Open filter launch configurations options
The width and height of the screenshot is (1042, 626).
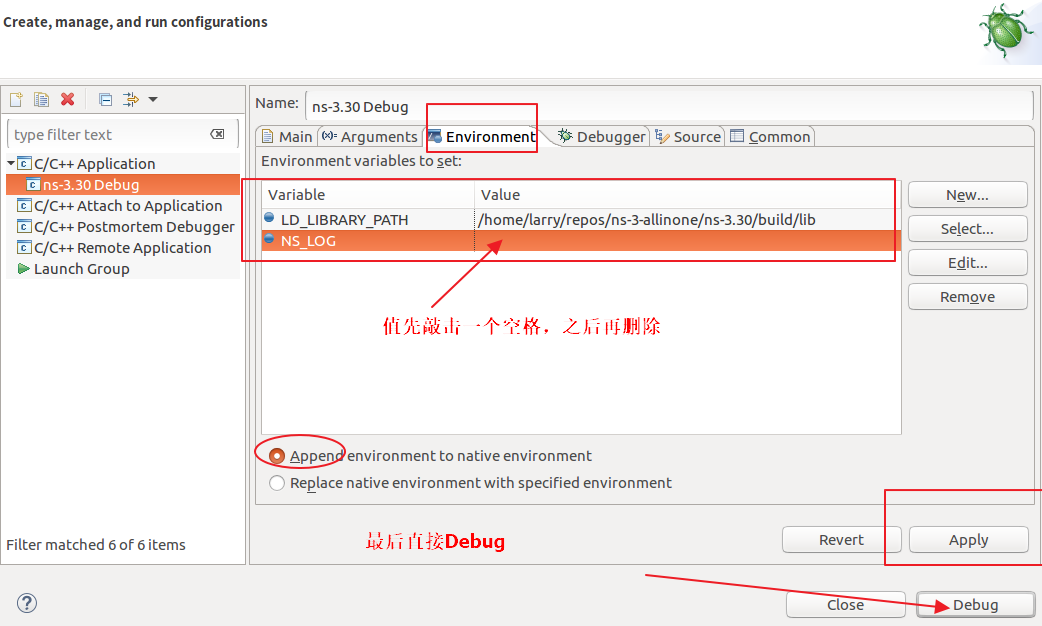tap(129, 99)
